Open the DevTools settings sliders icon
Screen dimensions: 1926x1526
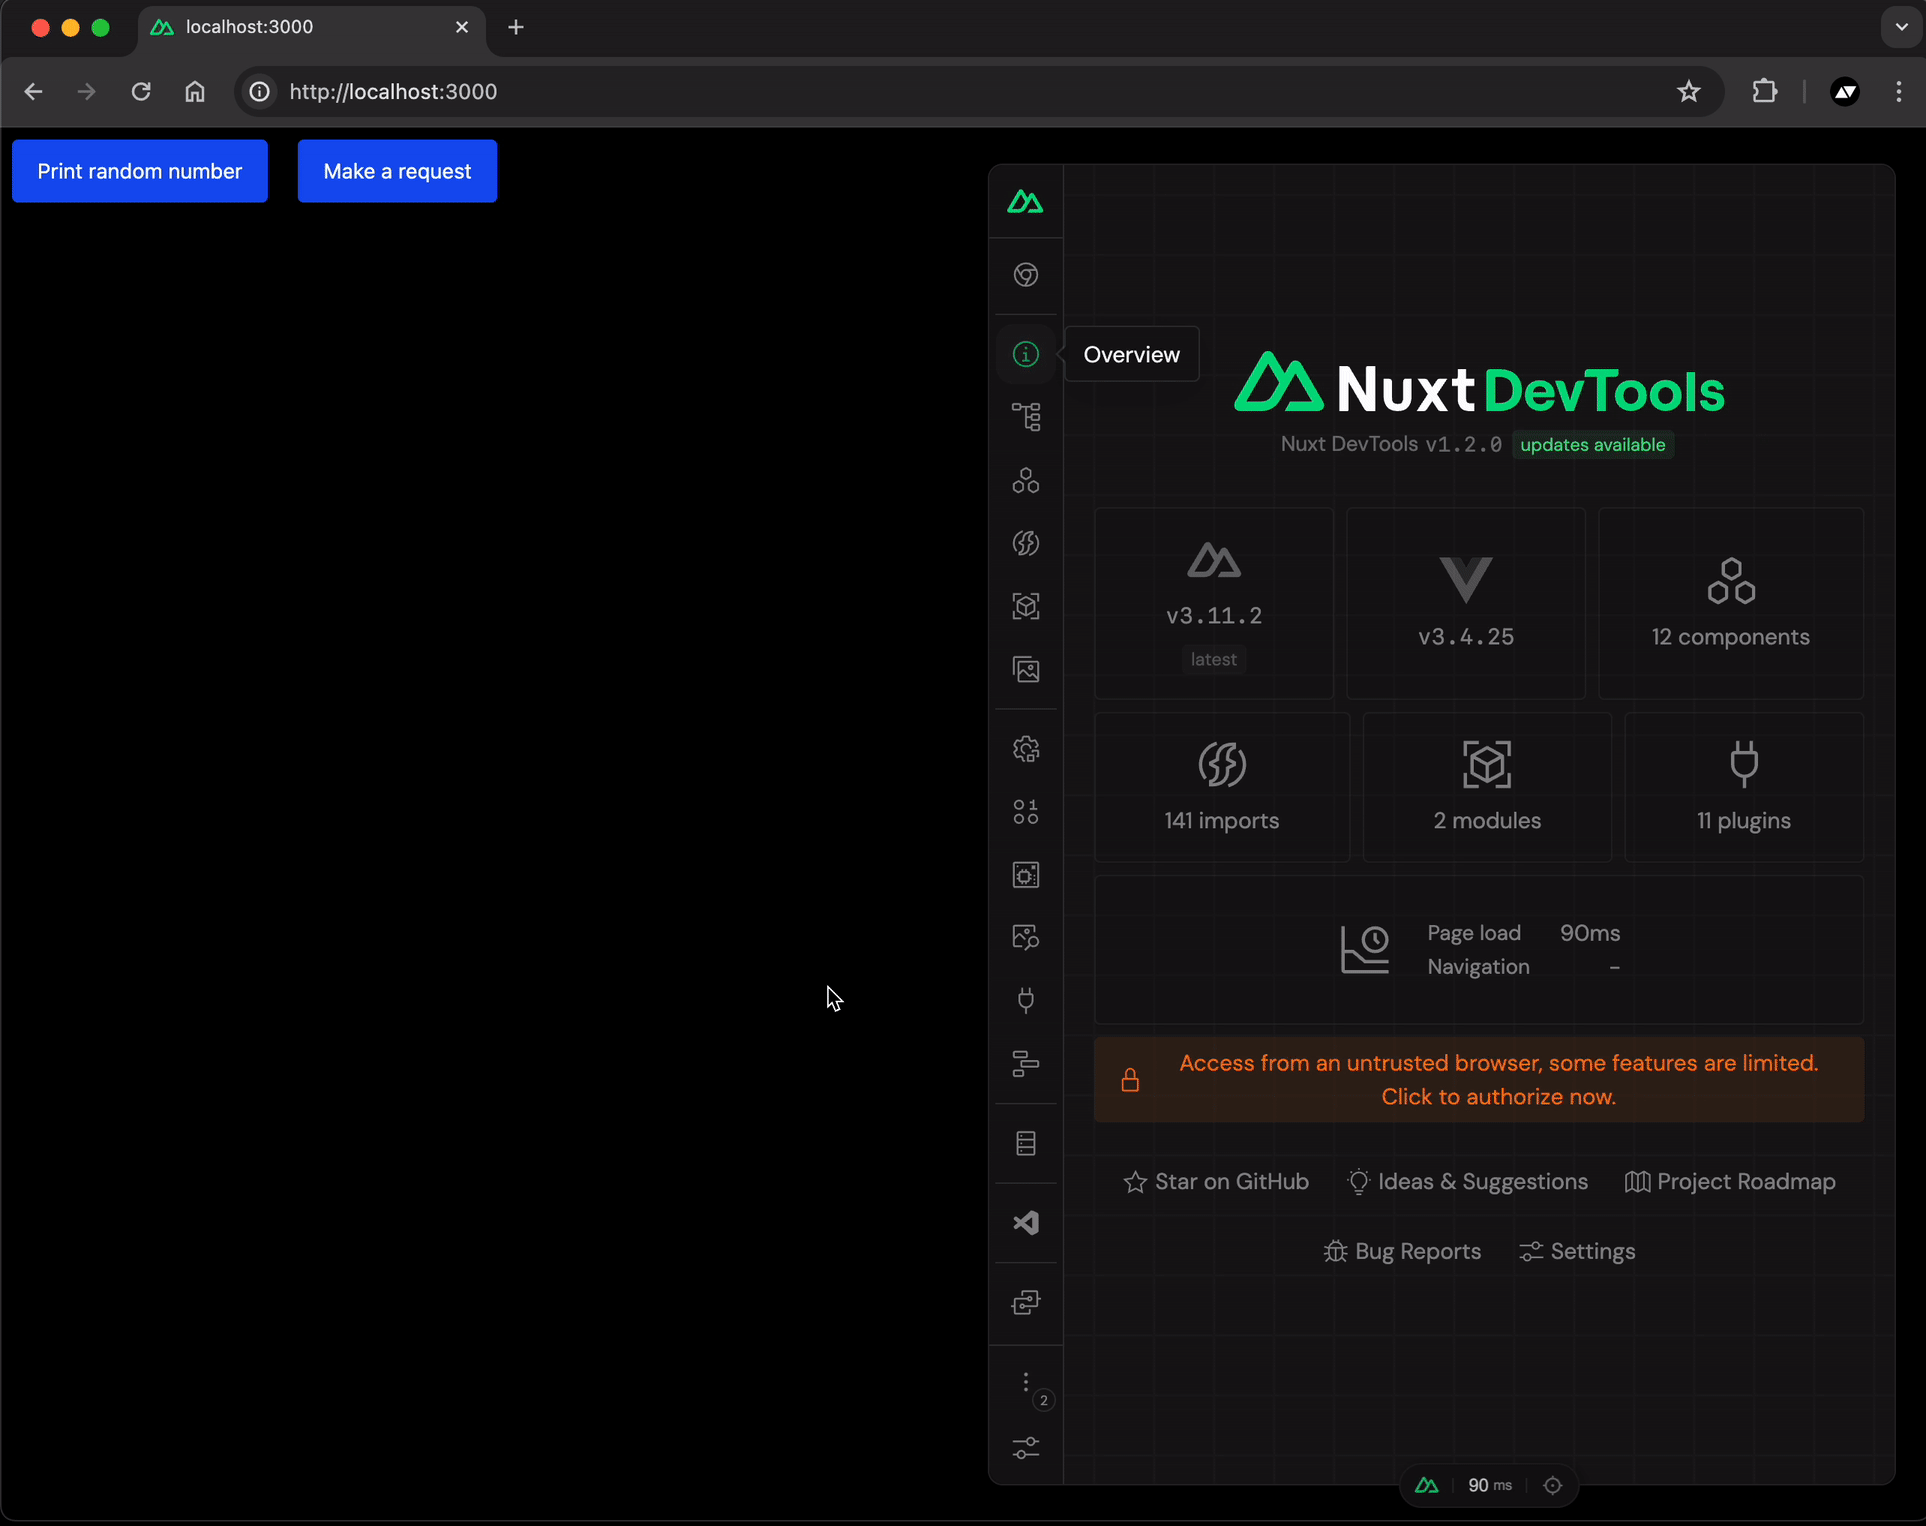[1026, 1448]
